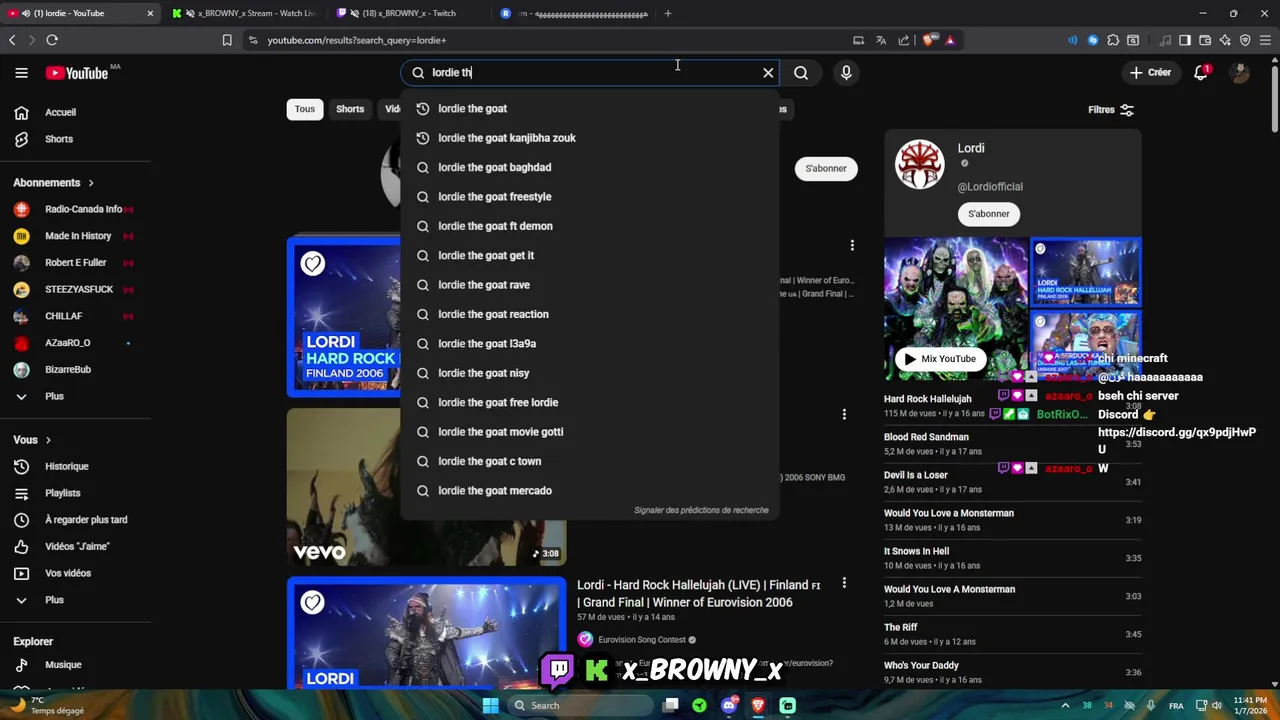The width and height of the screenshot is (1280, 720).
Task: Click the Créer button
Action: coord(1150,72)
